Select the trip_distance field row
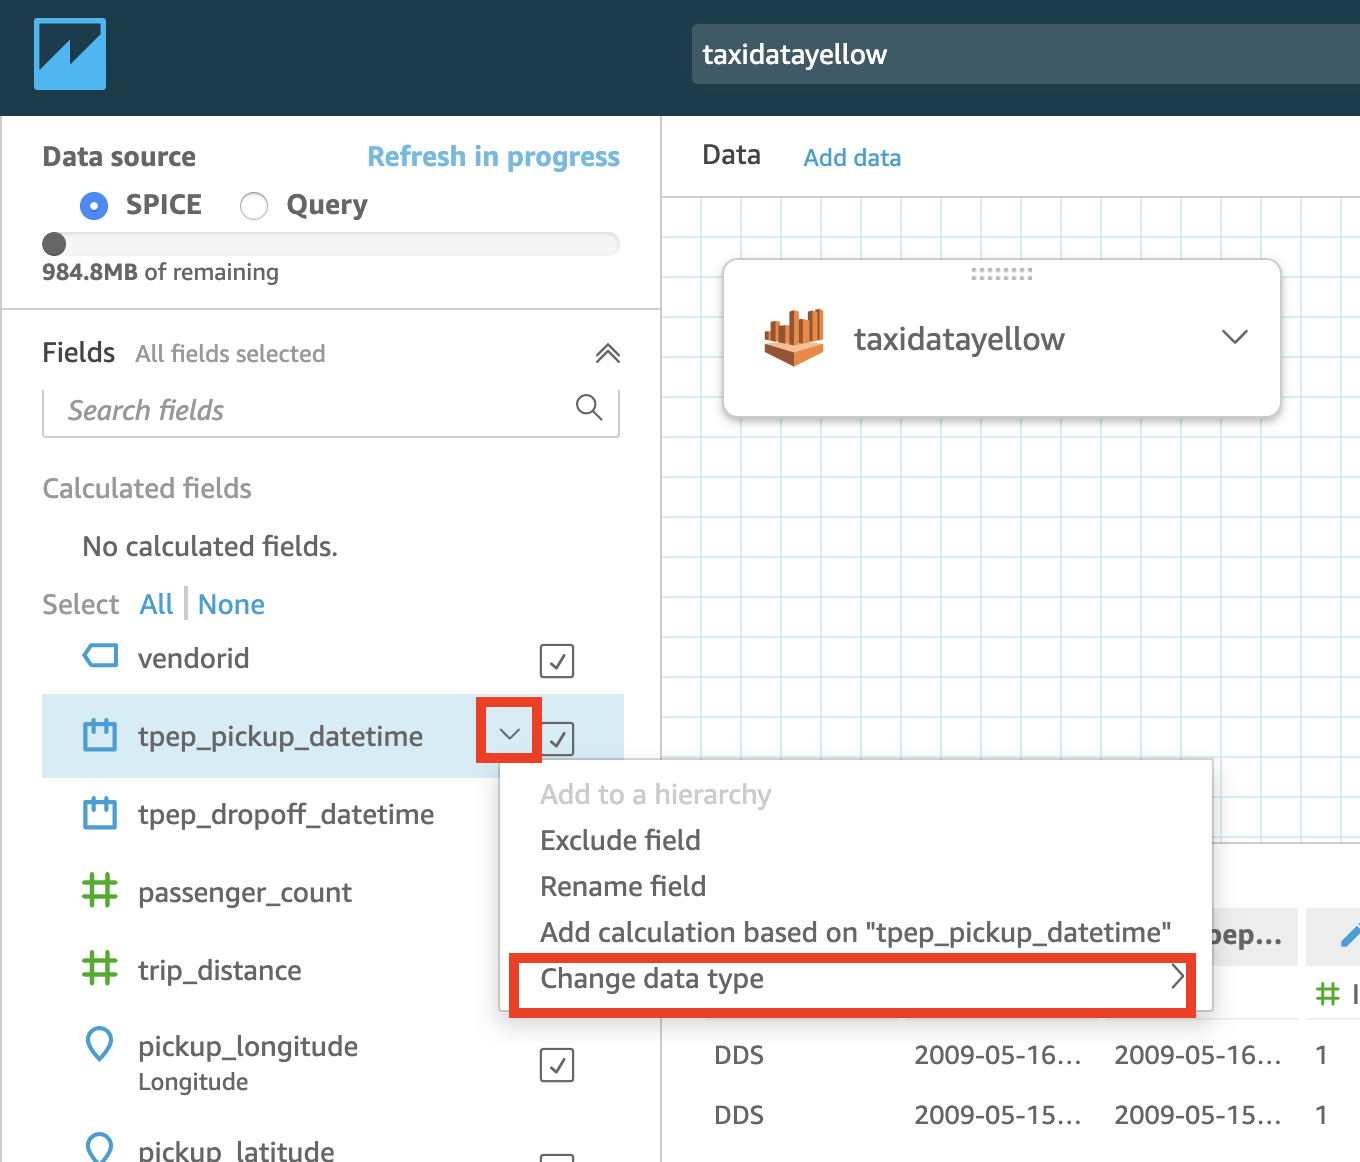The height and width of the screenshot is (1162, 1360). coord(270,970)
